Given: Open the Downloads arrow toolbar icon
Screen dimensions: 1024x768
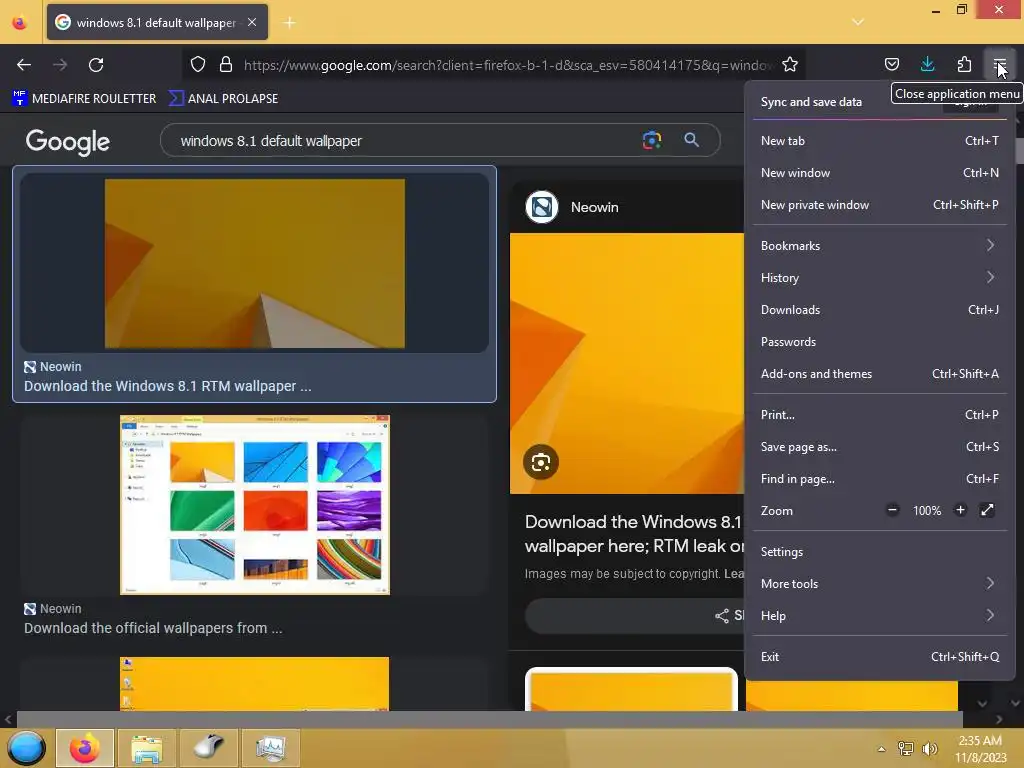Looking at the screenshot, I should (927, 64).
